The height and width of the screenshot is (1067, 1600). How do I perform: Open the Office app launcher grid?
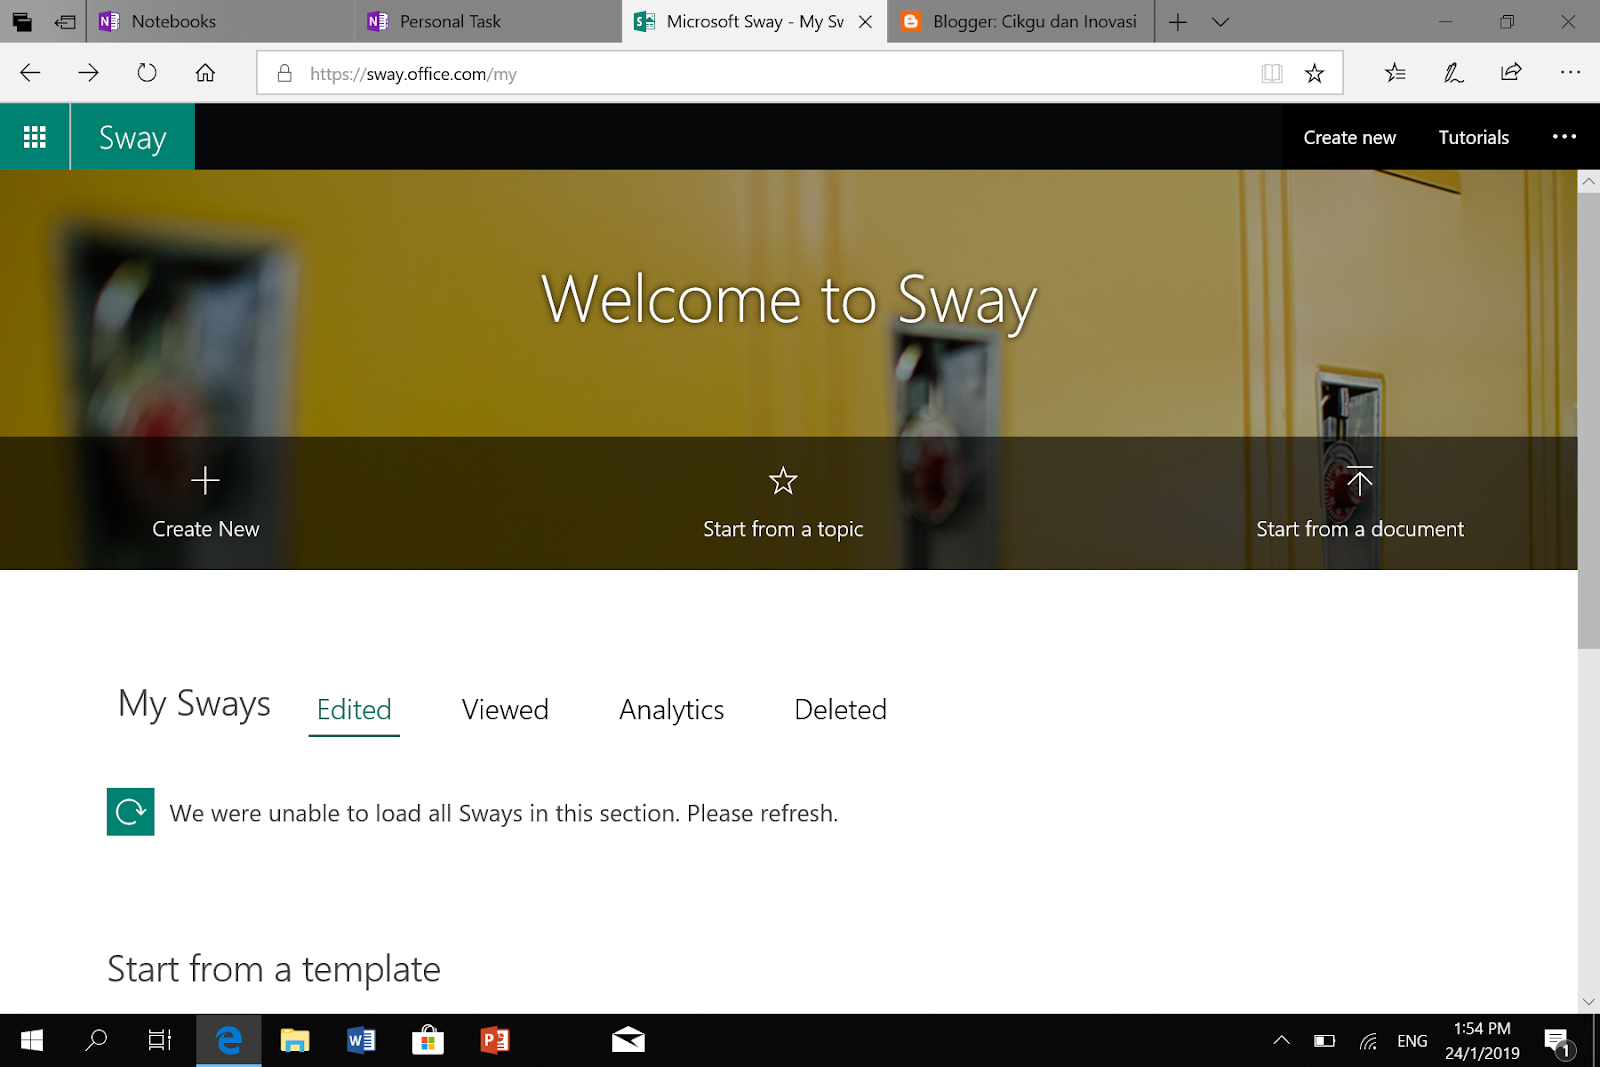click(35, 137)
